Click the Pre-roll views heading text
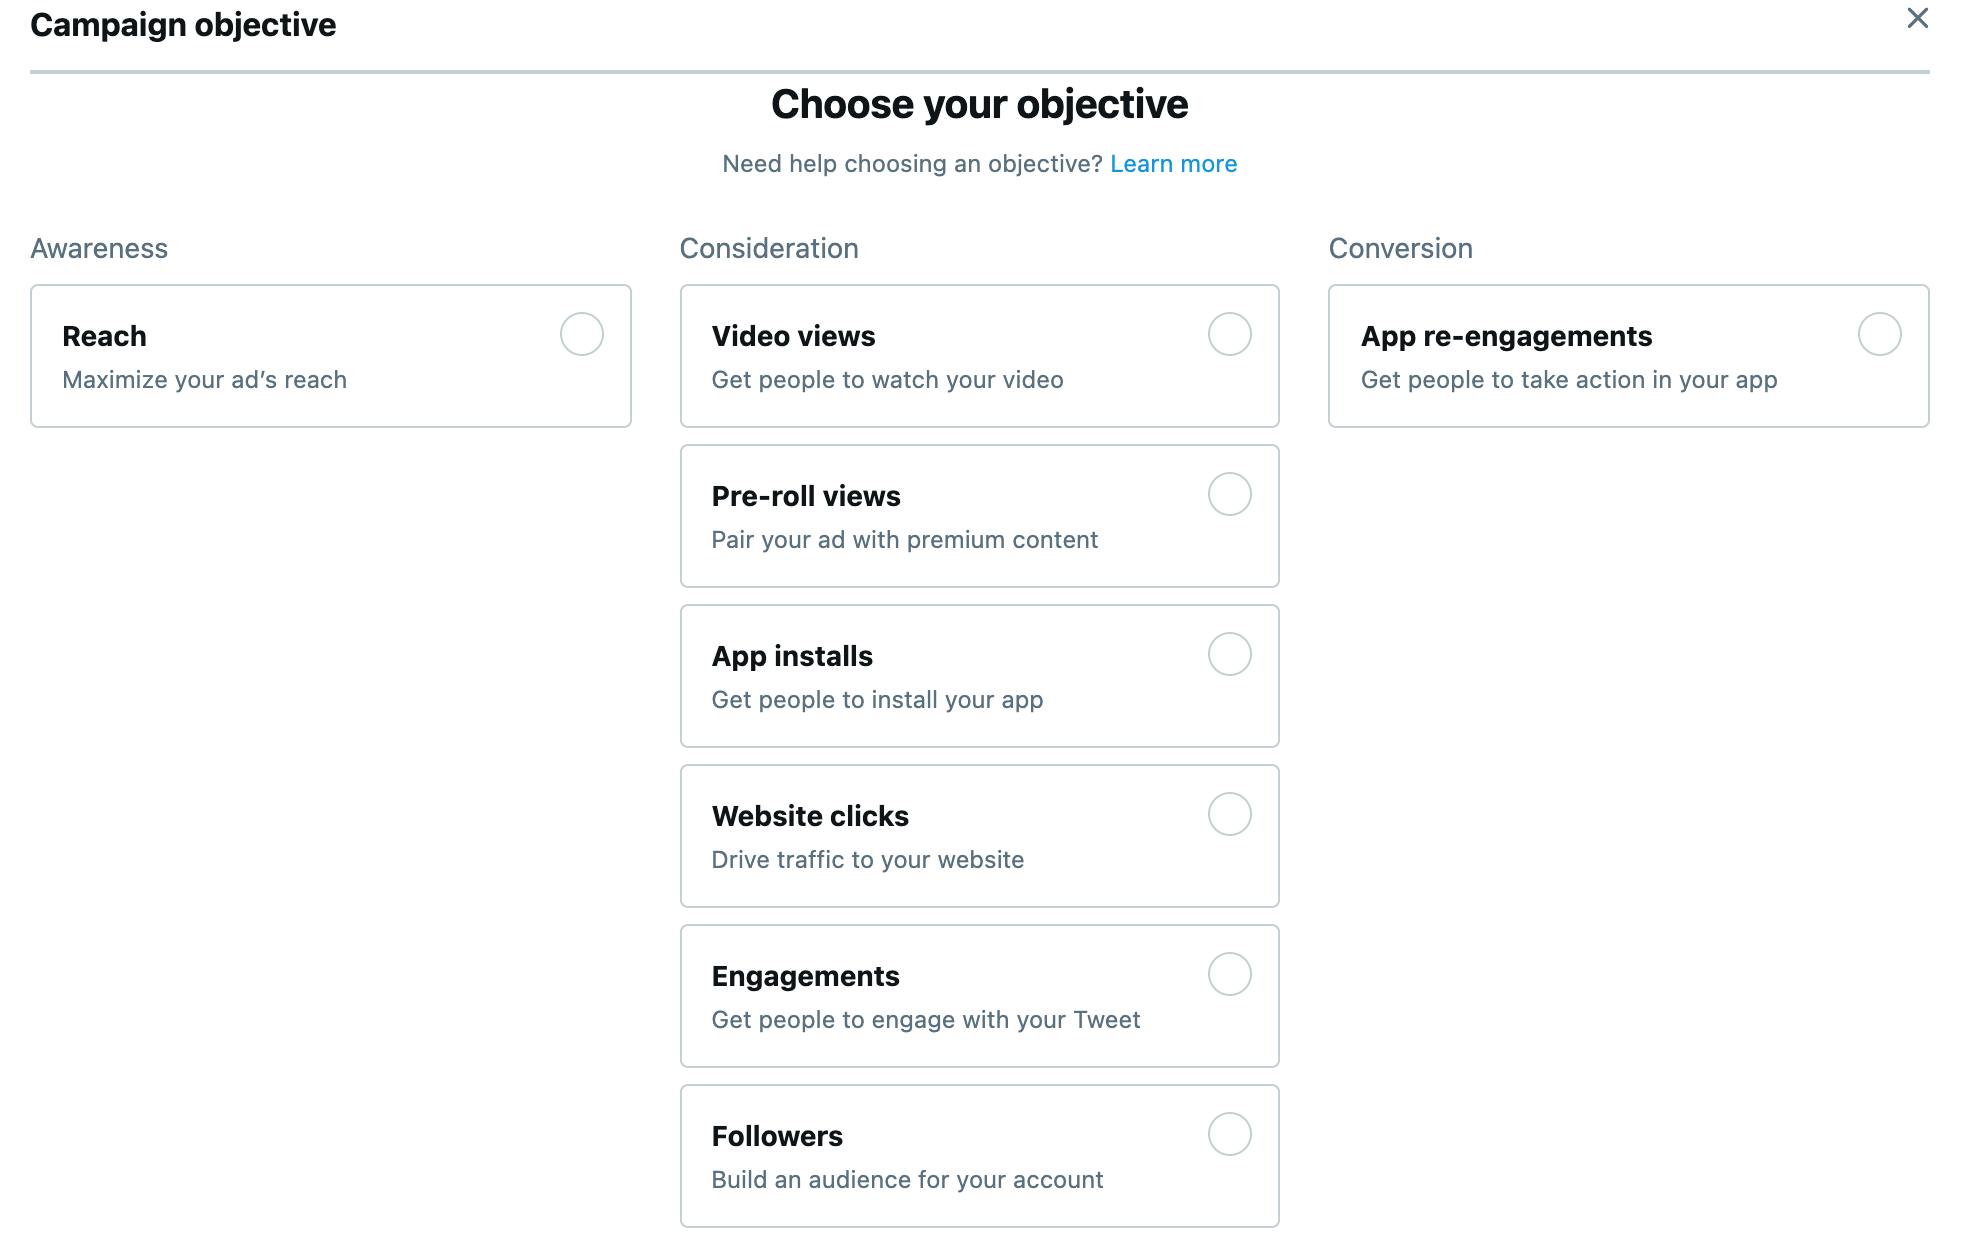The height and width of the screenshot is (1234, 1966). tap(806, 496)
